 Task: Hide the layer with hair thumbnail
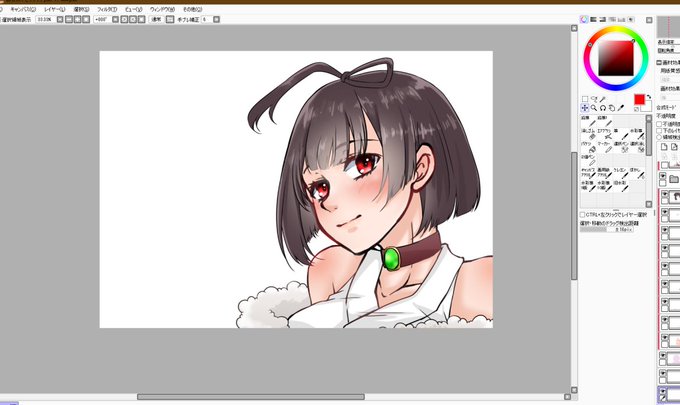pyautogui.click(x=665, y=194)
